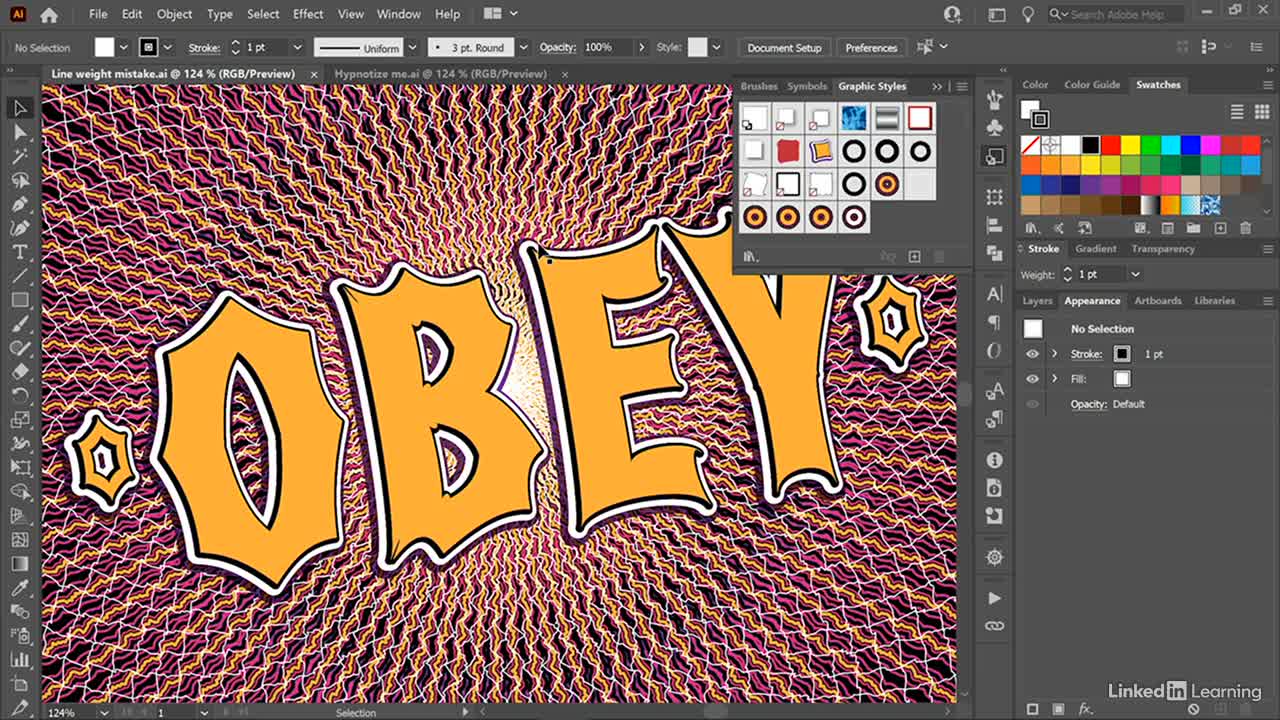Select the Pen tool

tap(19, 204)
